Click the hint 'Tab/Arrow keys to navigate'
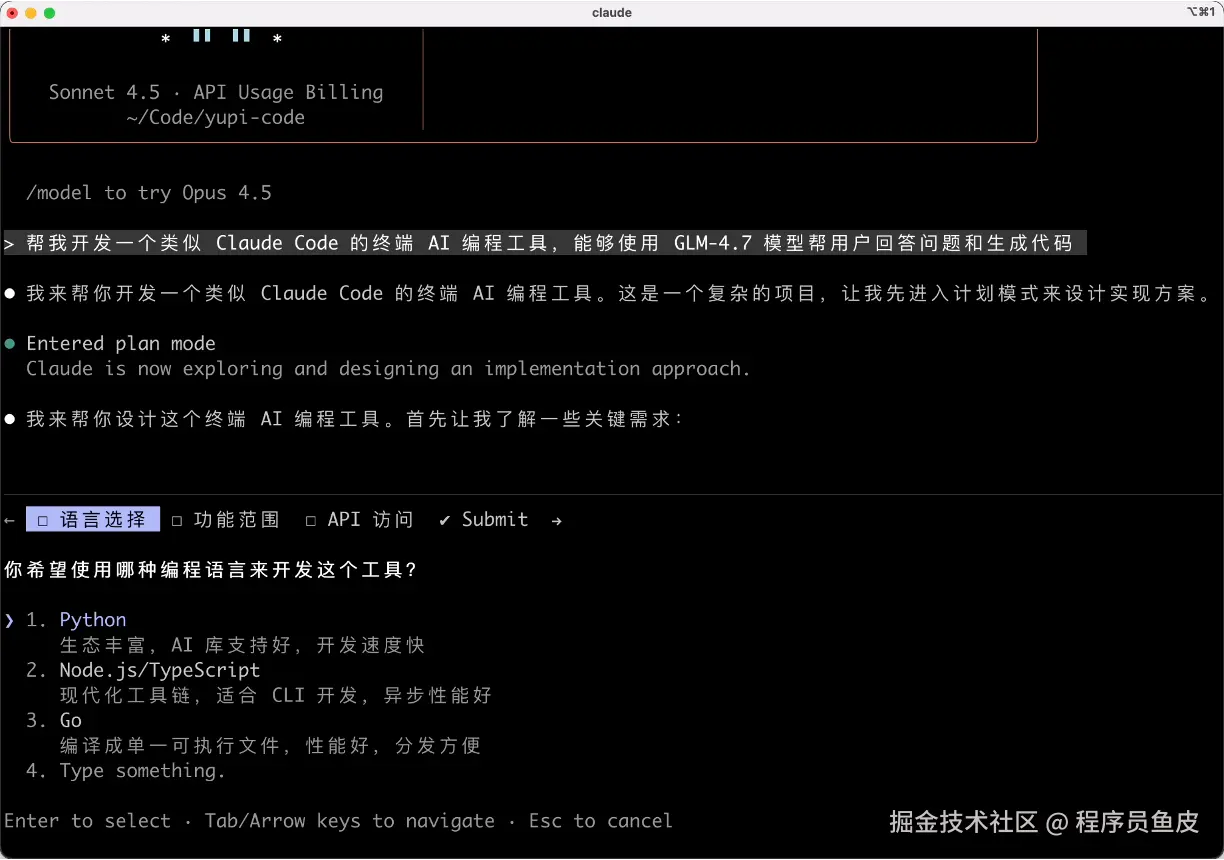Screen dimensions: 1224x860 coord(350,821)
